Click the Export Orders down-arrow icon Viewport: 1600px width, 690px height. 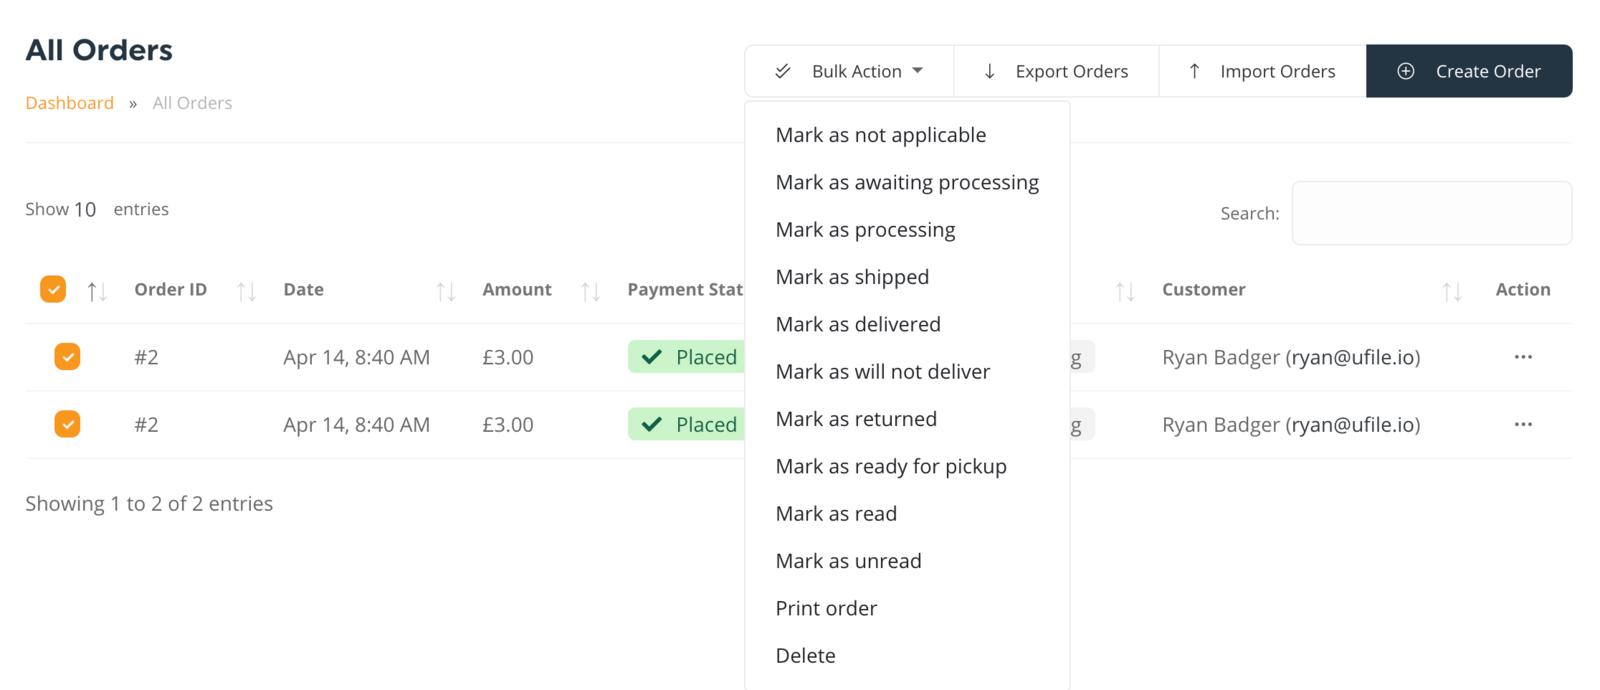point(989,71)
